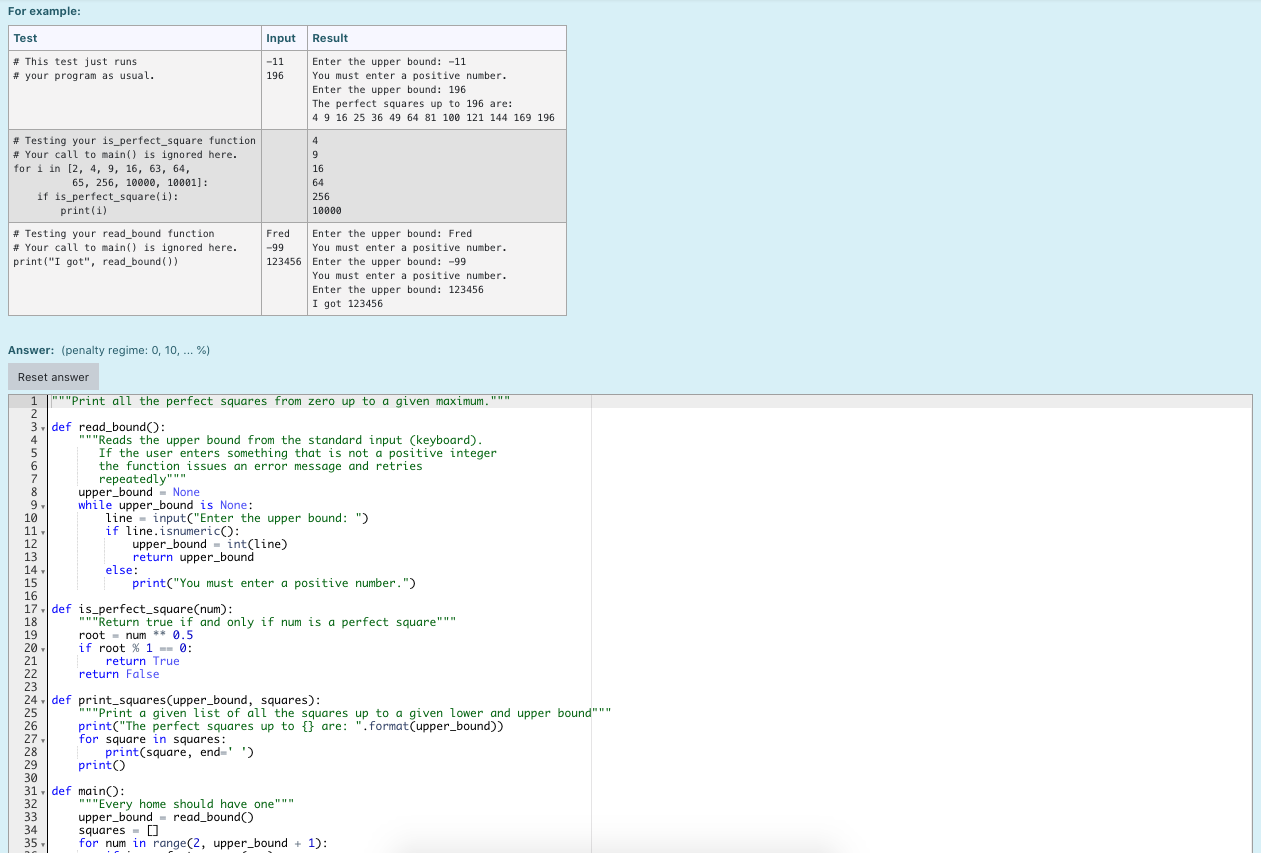Collapse the if statement on line 20
The height and width of the screenshot is (853, 1261).
tap(45, 648)
